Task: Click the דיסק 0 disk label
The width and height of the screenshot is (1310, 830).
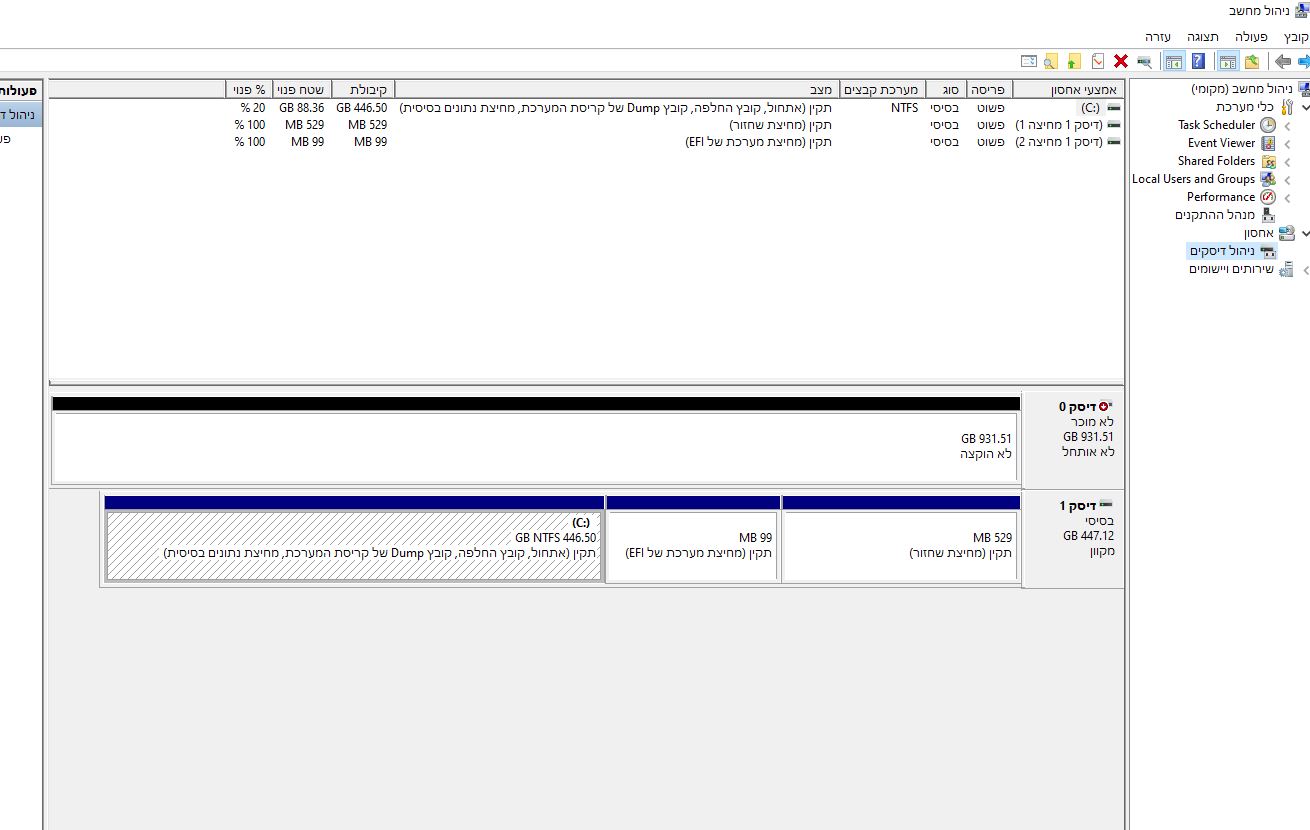Action: pos(1077,407)
